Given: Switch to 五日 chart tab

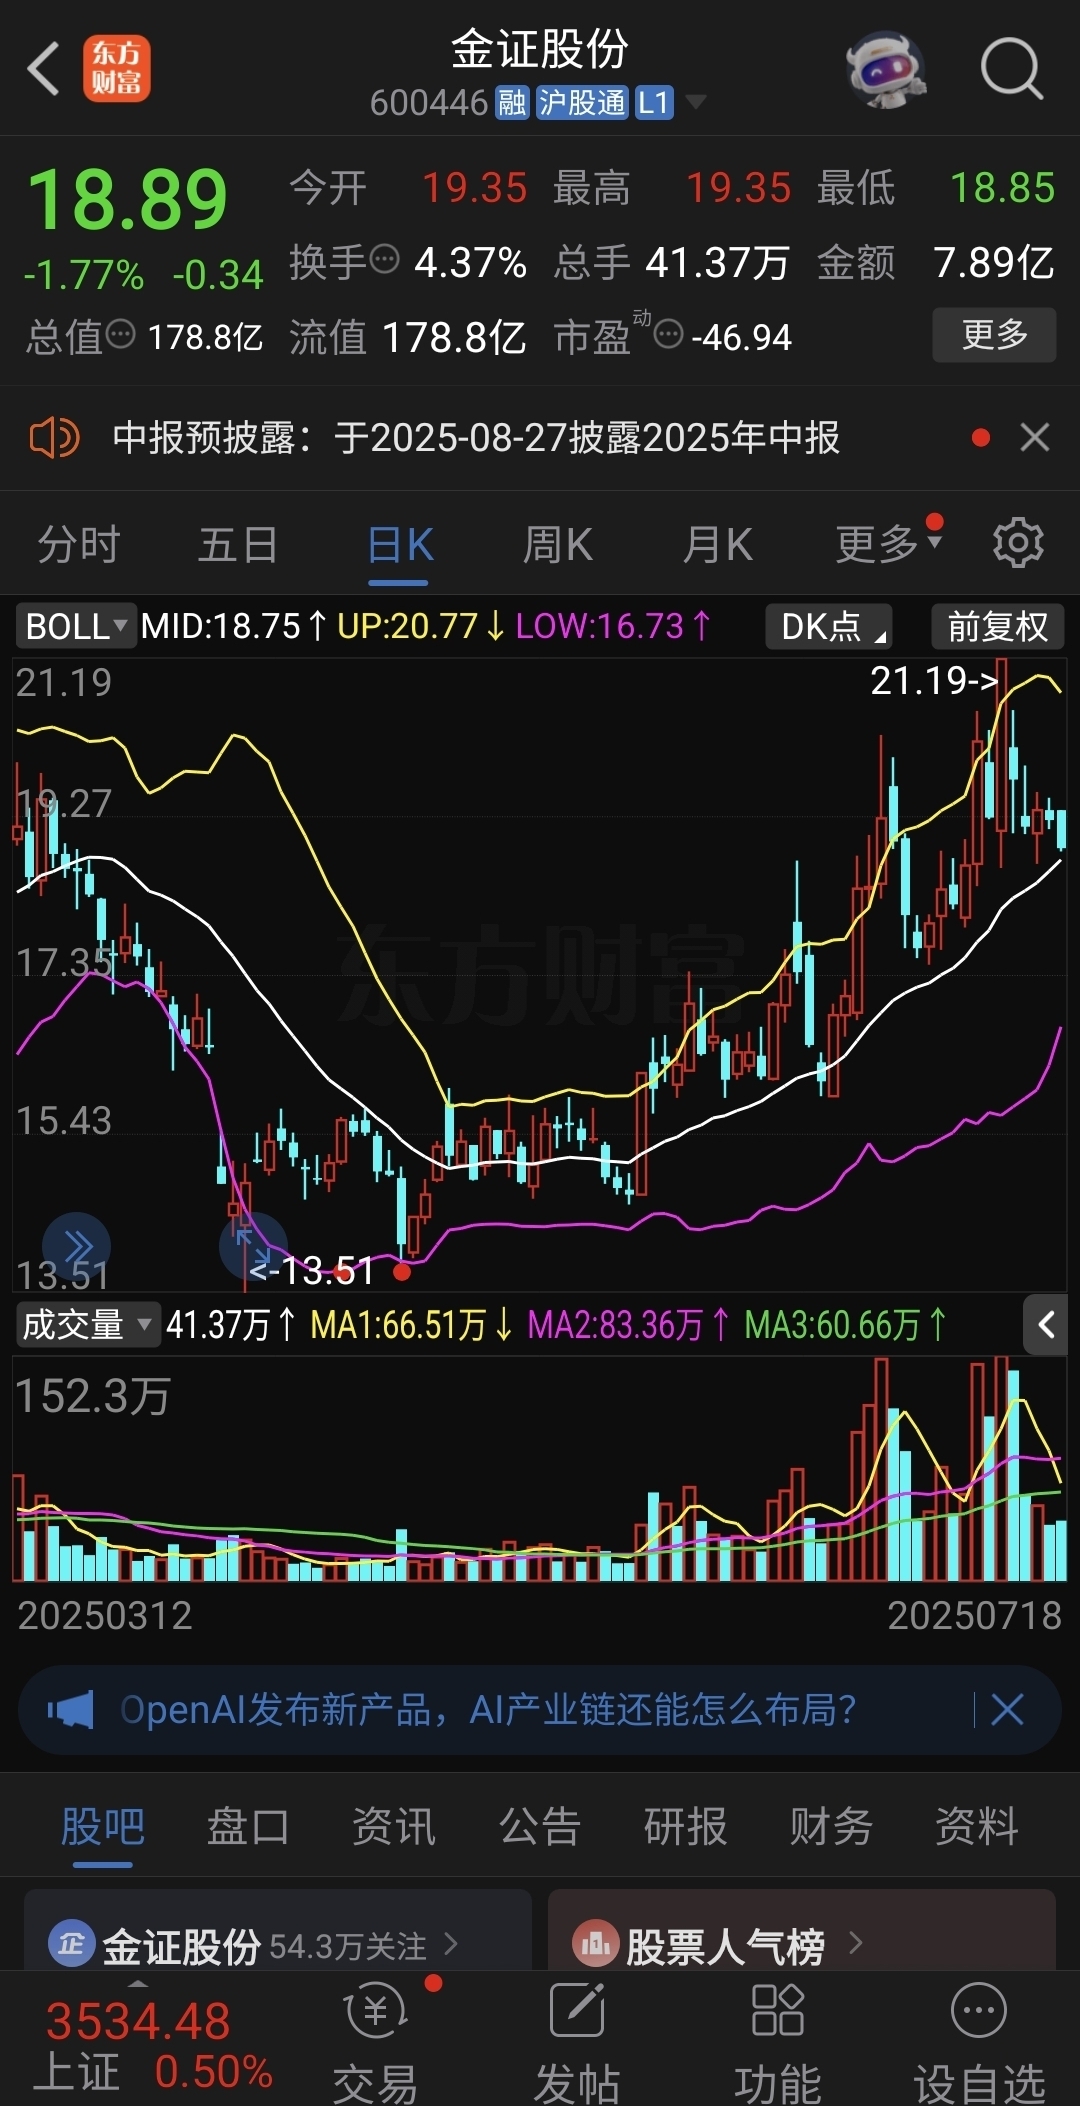Looking at the screenshot, I should tap(238, 545).
